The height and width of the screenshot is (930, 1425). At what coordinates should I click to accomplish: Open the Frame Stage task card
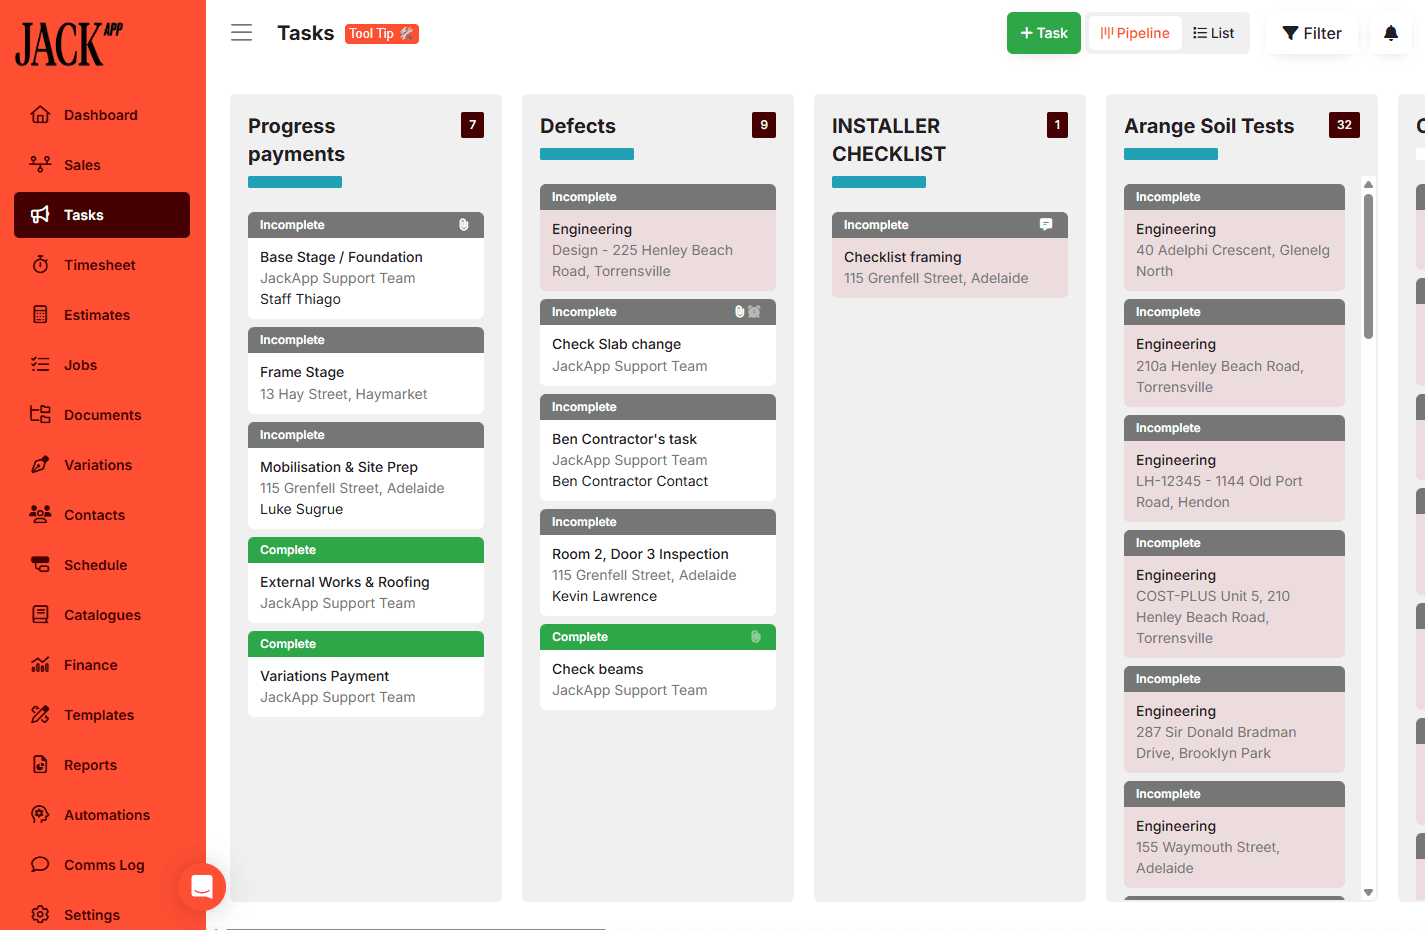pyautogui.click(x=366, y=383)
